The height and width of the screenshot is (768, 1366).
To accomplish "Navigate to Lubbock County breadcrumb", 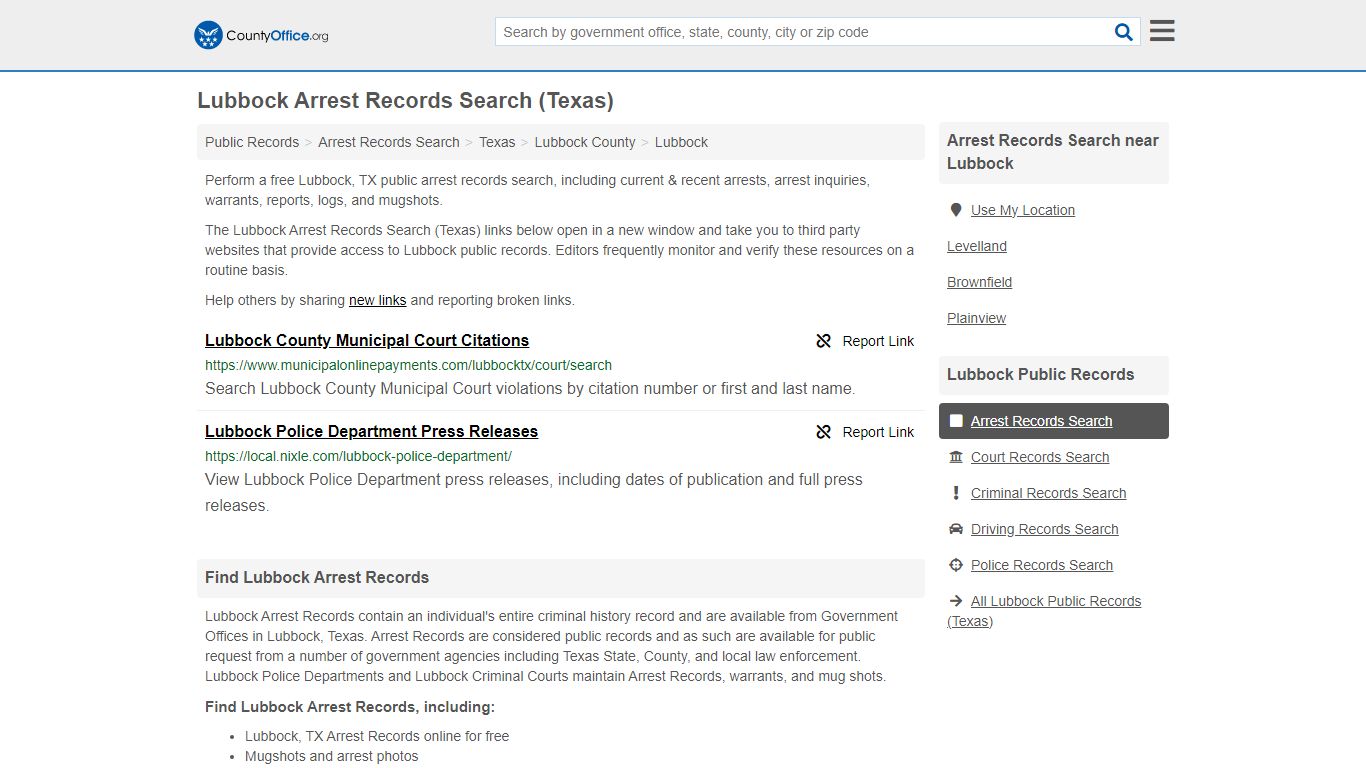I will tap(584, 142).
